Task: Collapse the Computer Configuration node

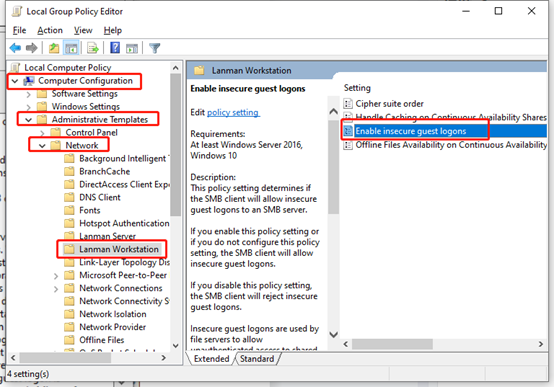Action: (x=15, y=81)
